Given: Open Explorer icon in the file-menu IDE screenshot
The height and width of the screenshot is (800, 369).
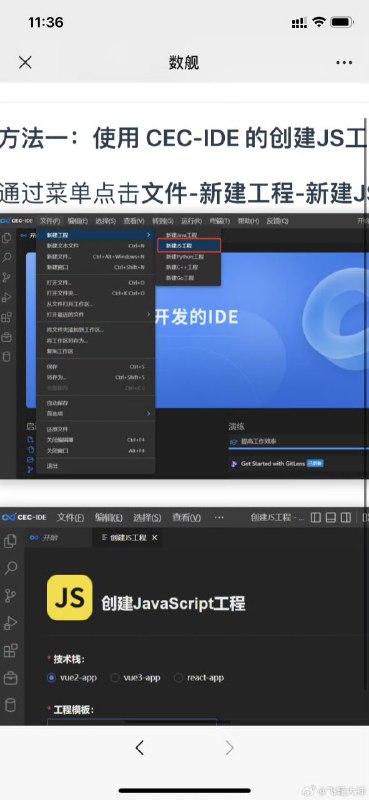Looking at the screenshot, I should pos(7,238).
